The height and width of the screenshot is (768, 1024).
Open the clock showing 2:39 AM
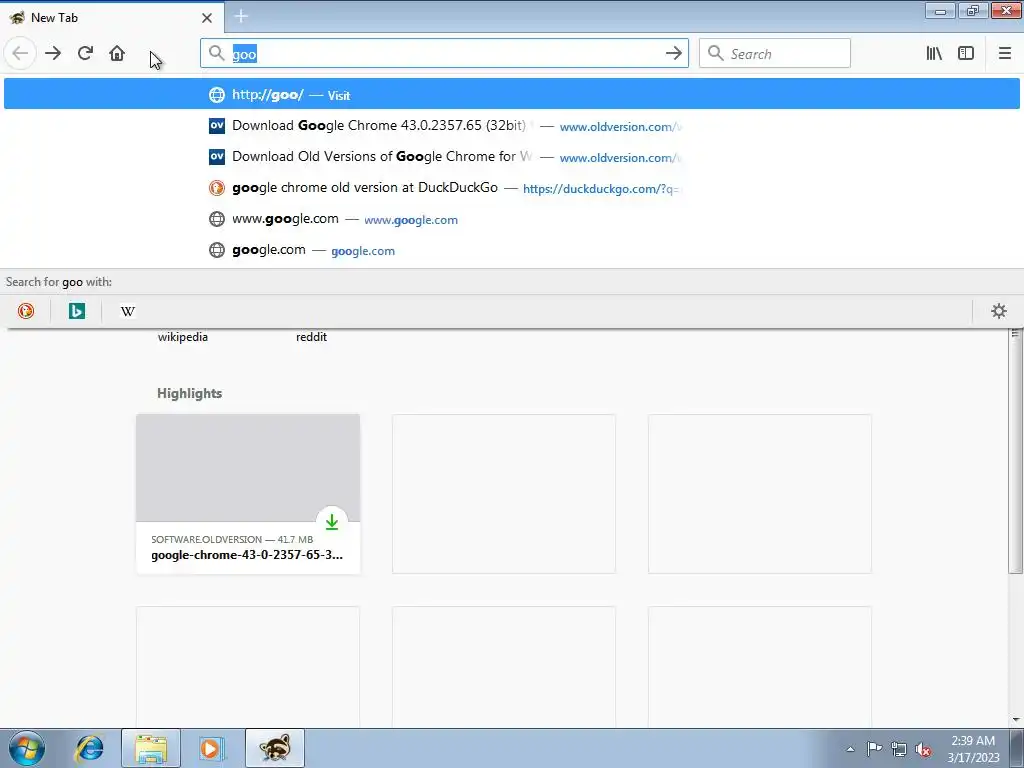point(973,749)
